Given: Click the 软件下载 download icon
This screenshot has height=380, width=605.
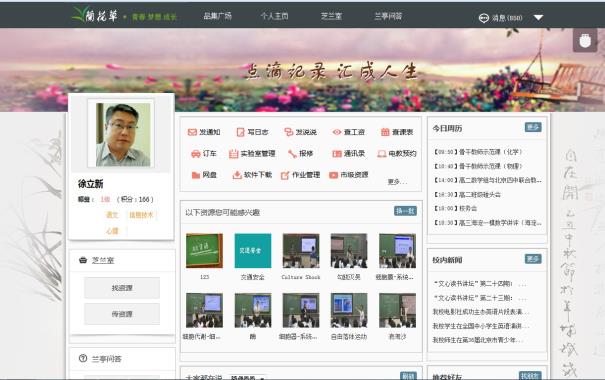Looking at the screenshot, I should click(x=237, y=175).
